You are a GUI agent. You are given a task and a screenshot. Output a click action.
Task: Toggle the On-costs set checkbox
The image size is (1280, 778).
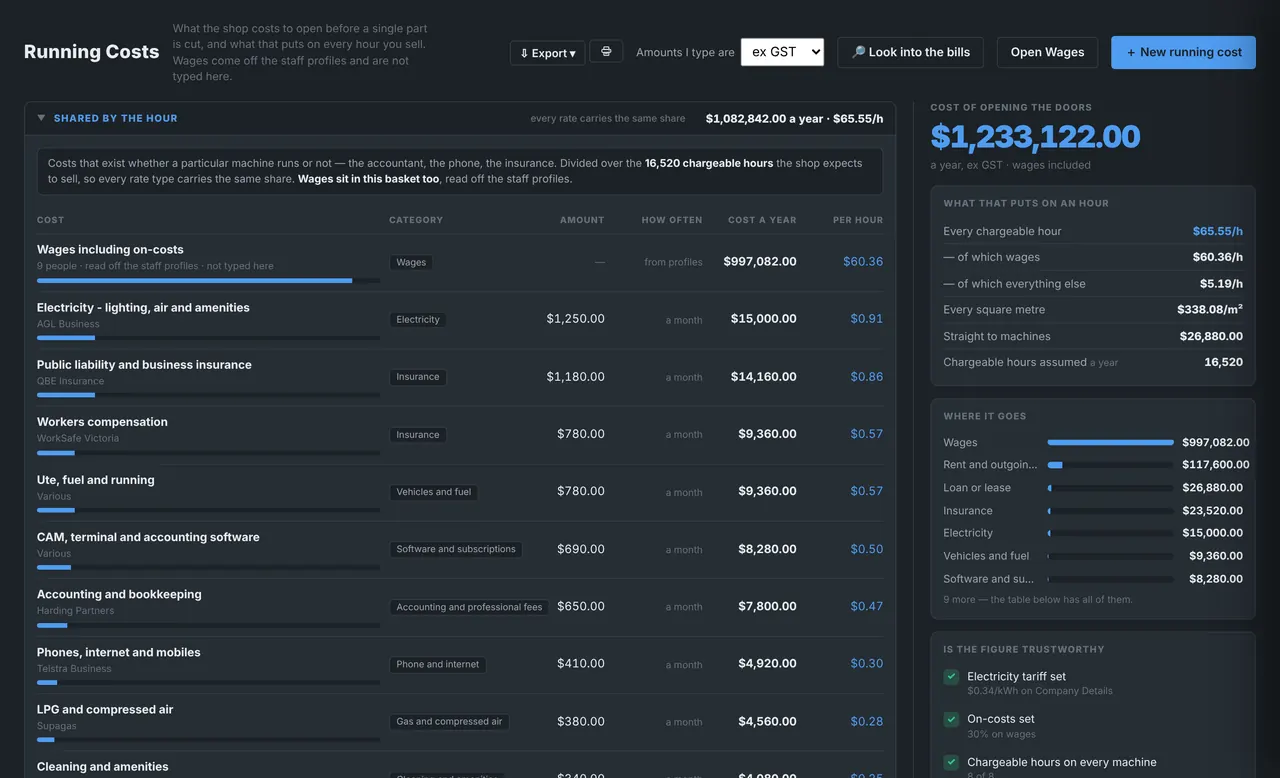[951, 720]
